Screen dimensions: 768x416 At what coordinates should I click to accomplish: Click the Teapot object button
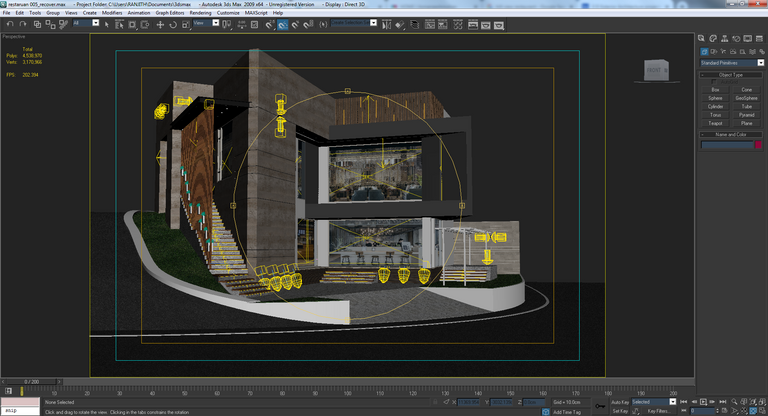click(715, 123)
